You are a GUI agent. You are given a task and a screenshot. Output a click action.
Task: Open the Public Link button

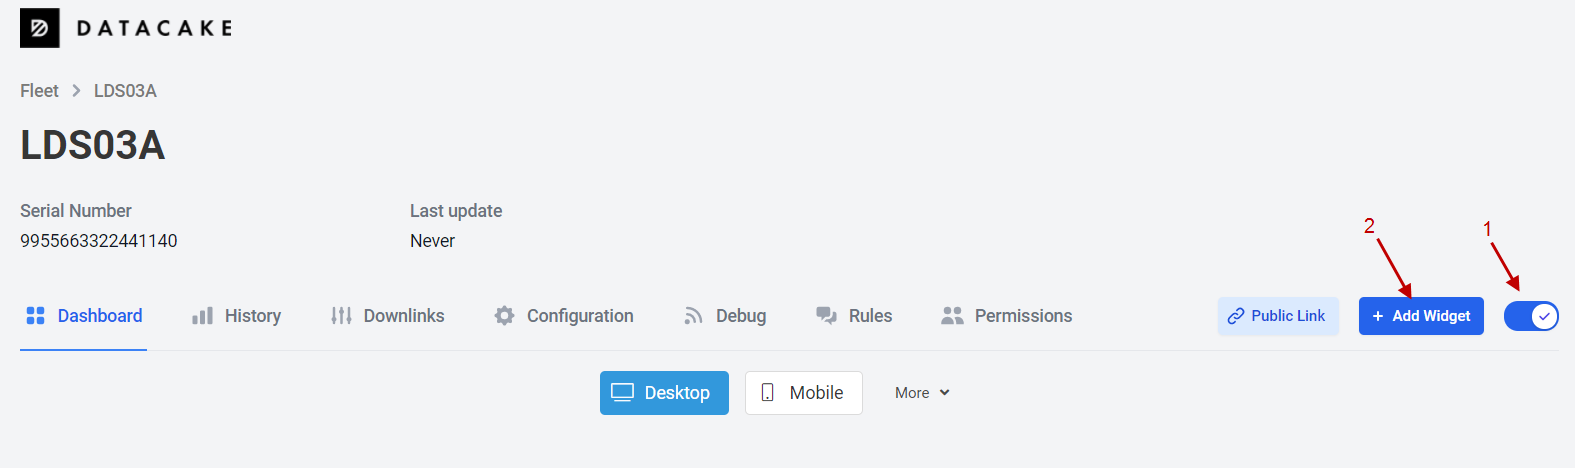pos(1278,316)
